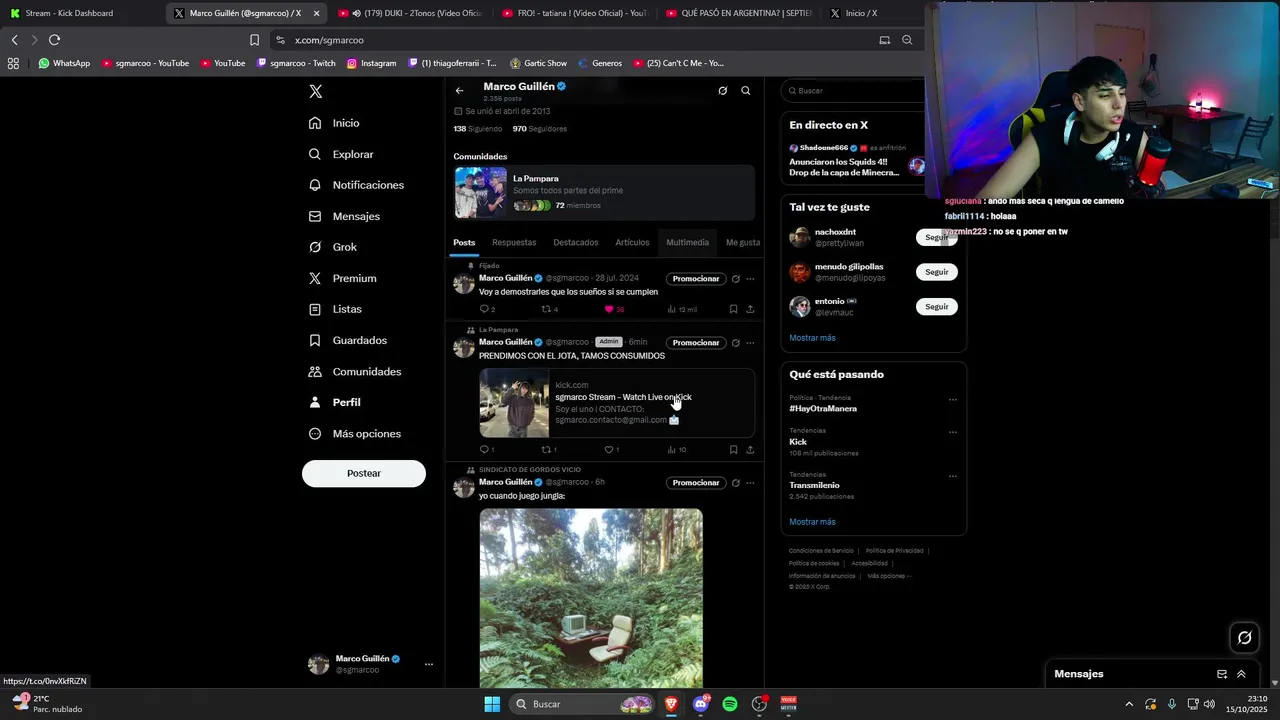Share the pinned post
Viewport: 1280px width, 720px height.
[x=750, y=310]
